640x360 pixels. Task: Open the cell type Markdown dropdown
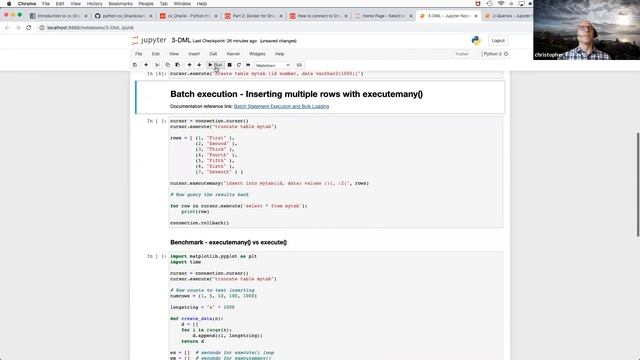click(x=272, y=65)
